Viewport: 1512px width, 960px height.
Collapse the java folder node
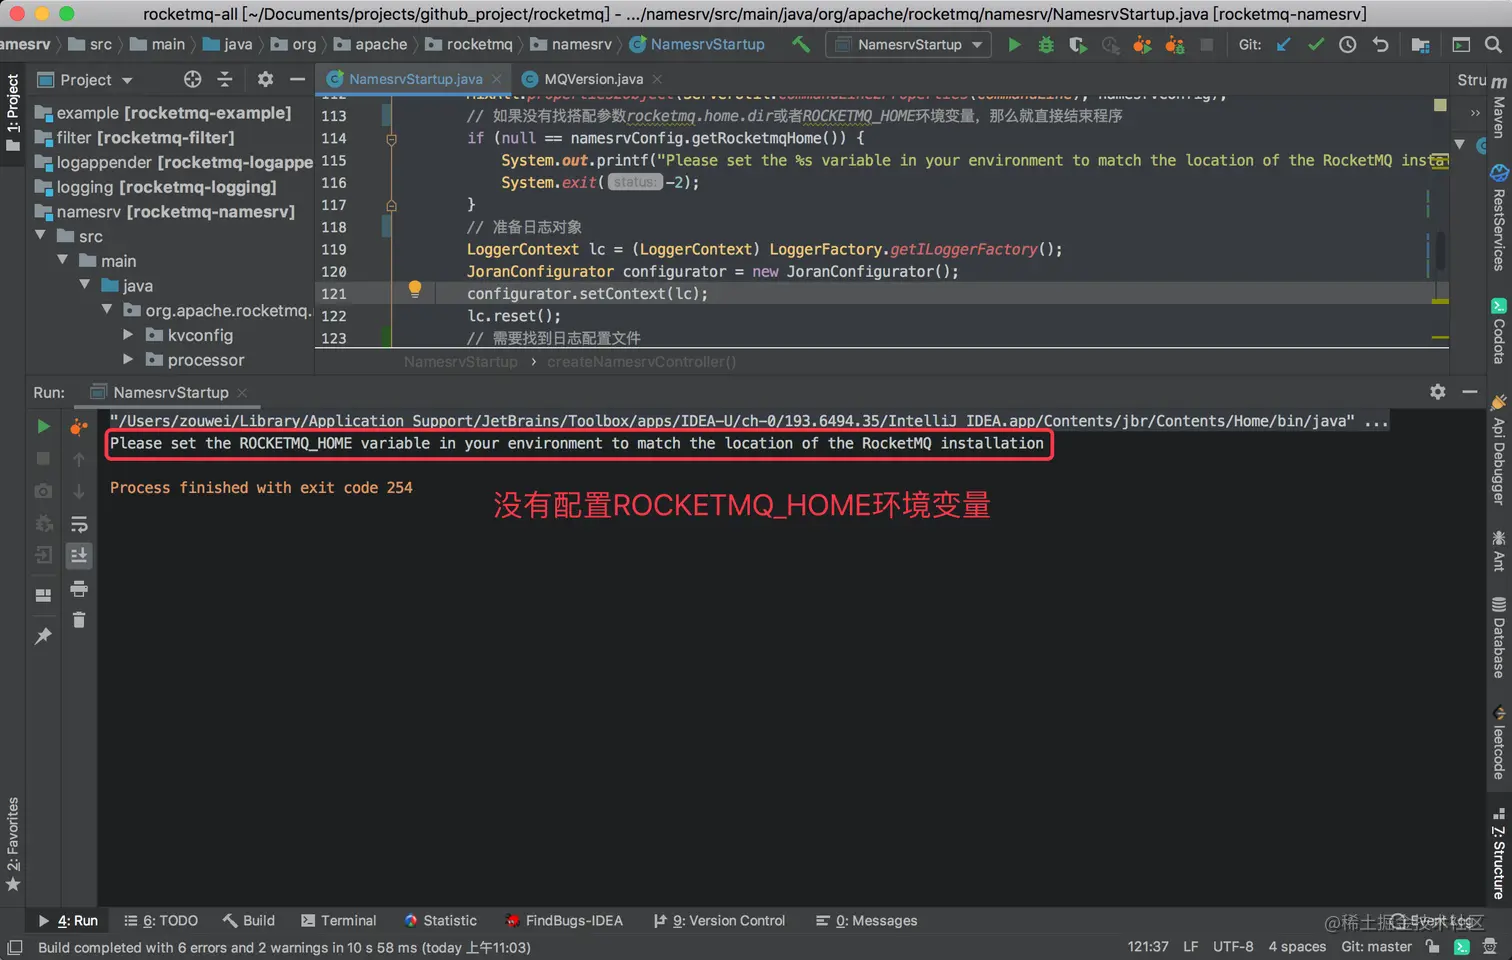click(85, 285)
